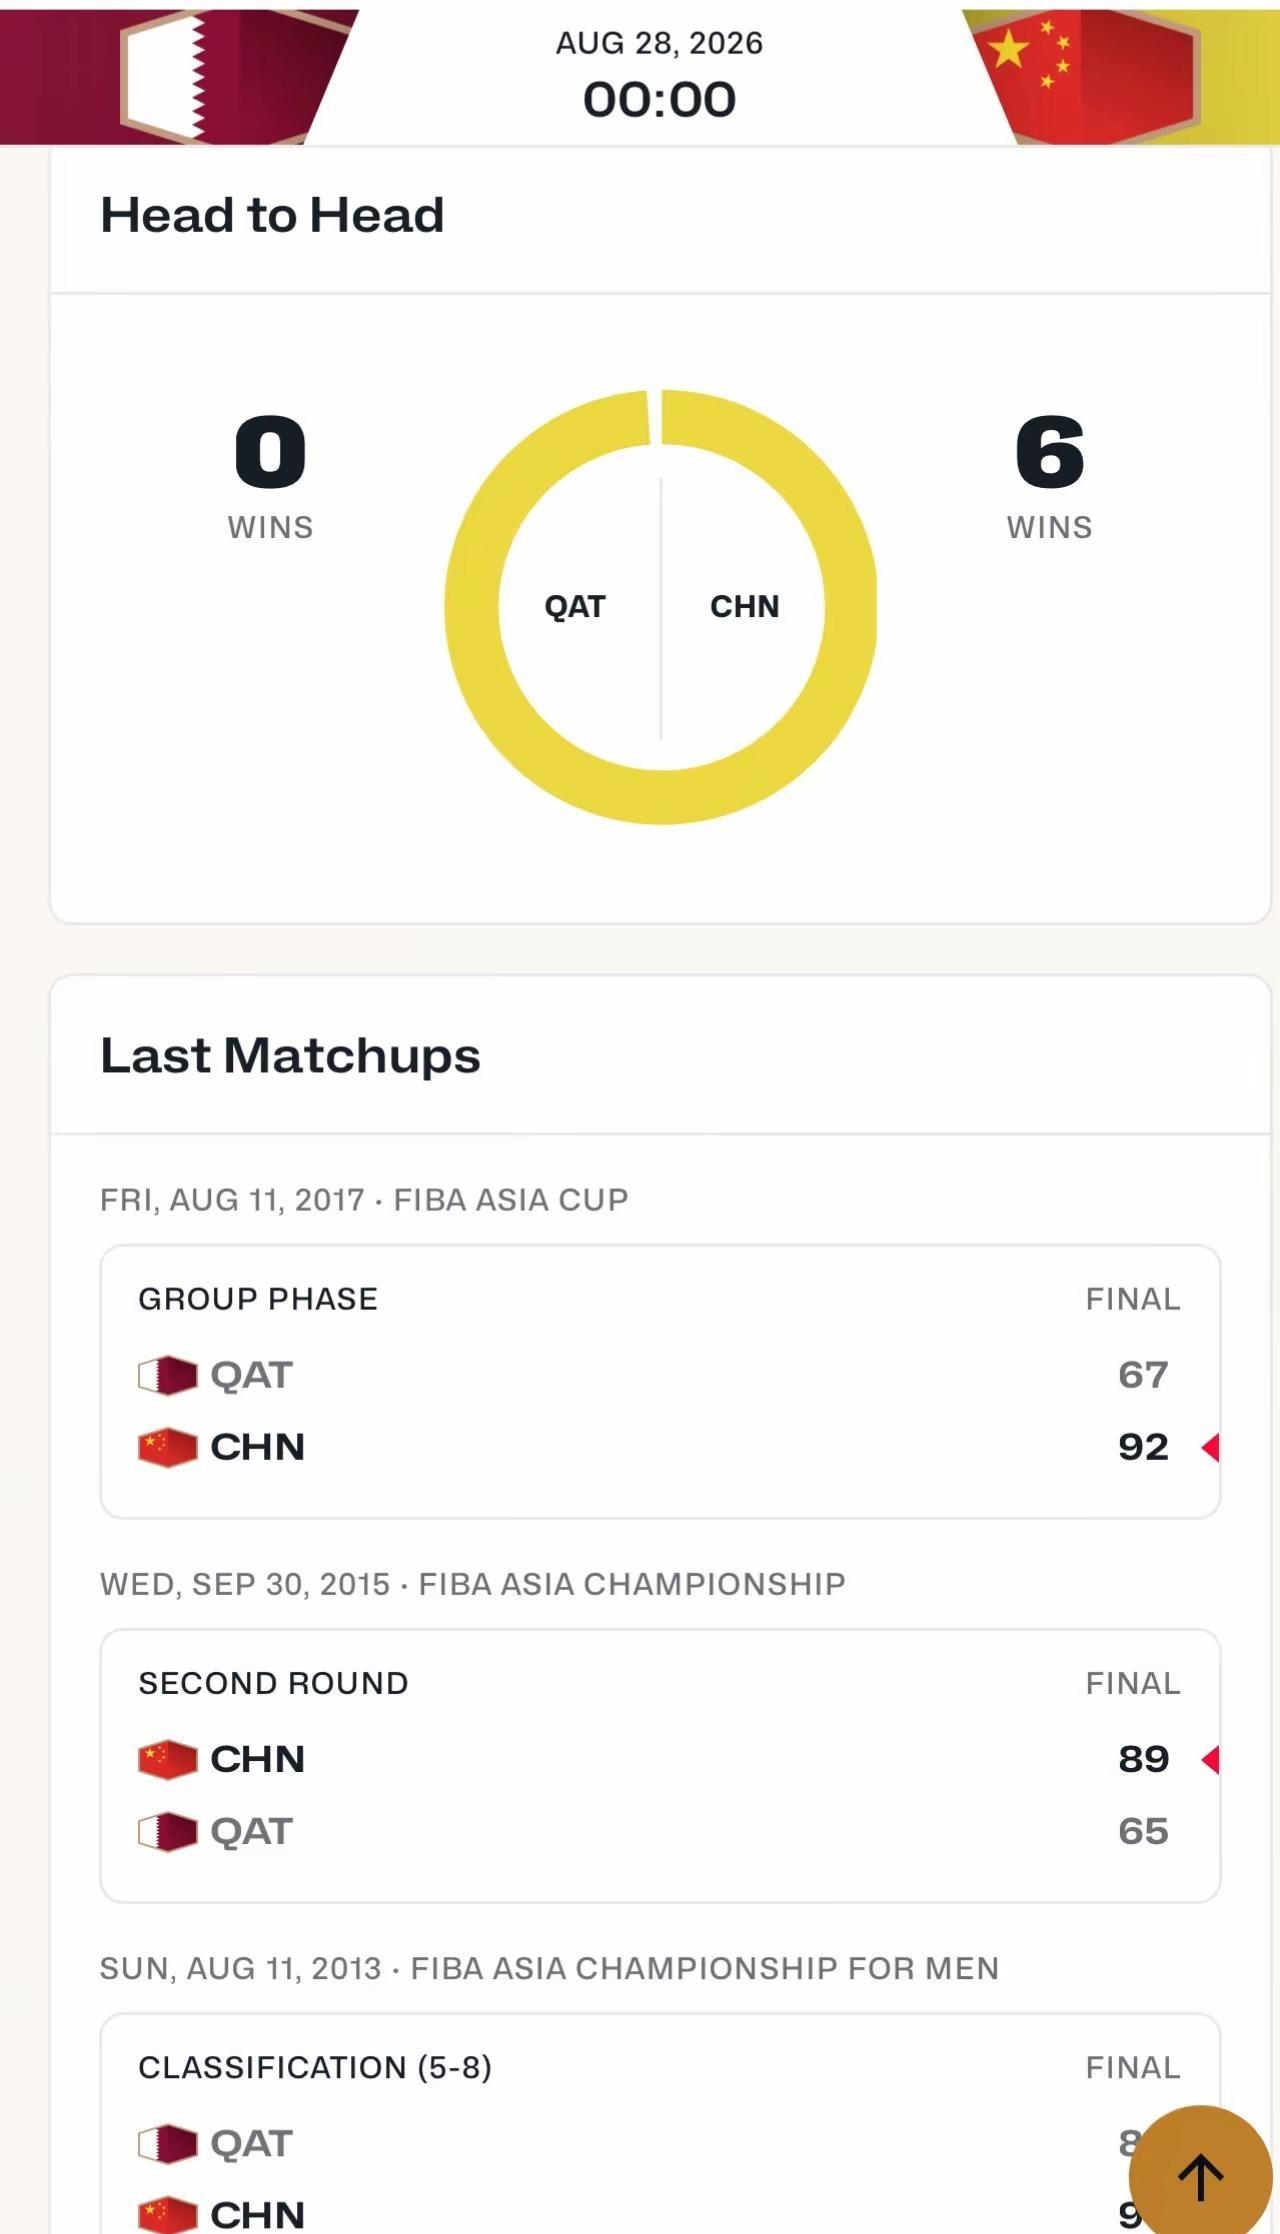Open the 2015 Second Round game card

[x=660, y=1765]
